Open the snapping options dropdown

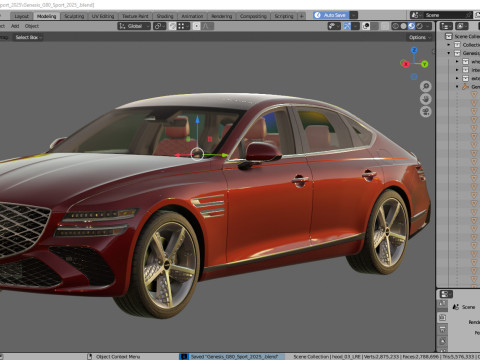point(183,26)
